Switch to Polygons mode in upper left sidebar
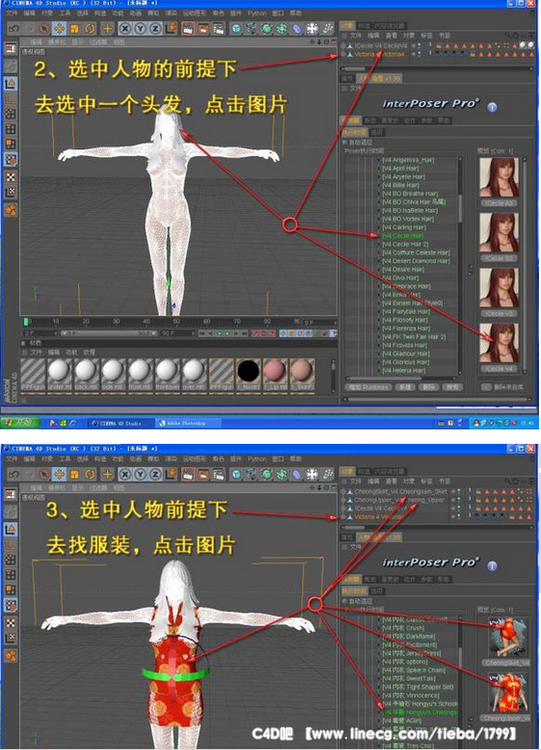 [x=10, y=144]
